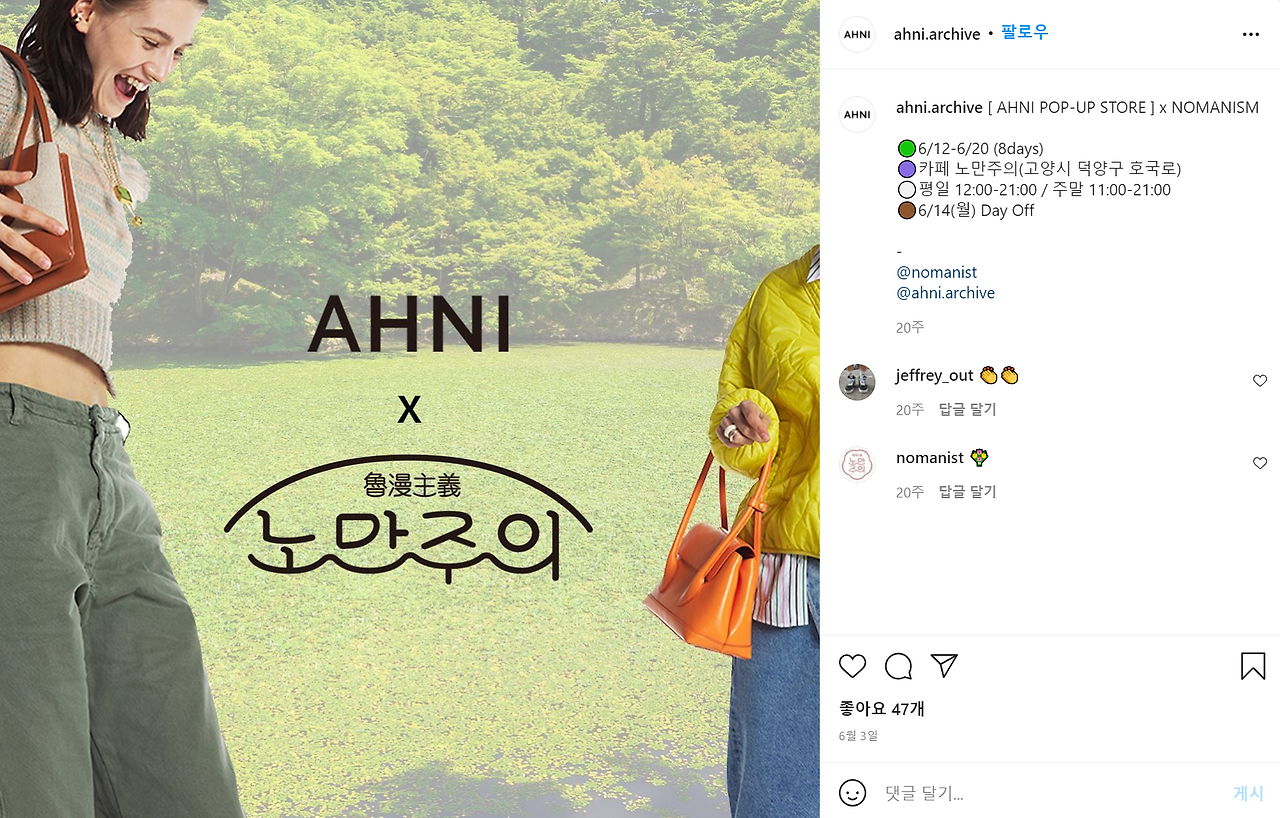Open jeffrey_out's profile avatar
This screenshot has width=1280, height=818.
857,382
